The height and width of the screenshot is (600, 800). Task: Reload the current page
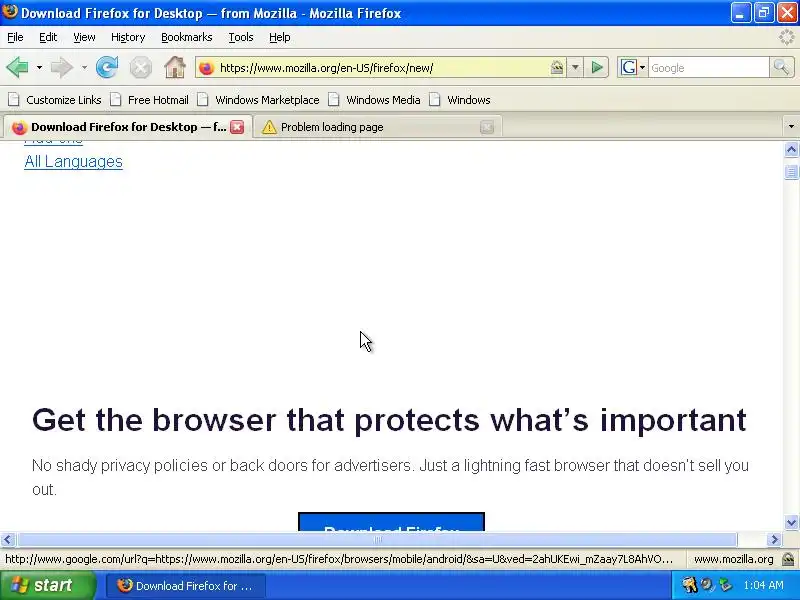[107, 67]
